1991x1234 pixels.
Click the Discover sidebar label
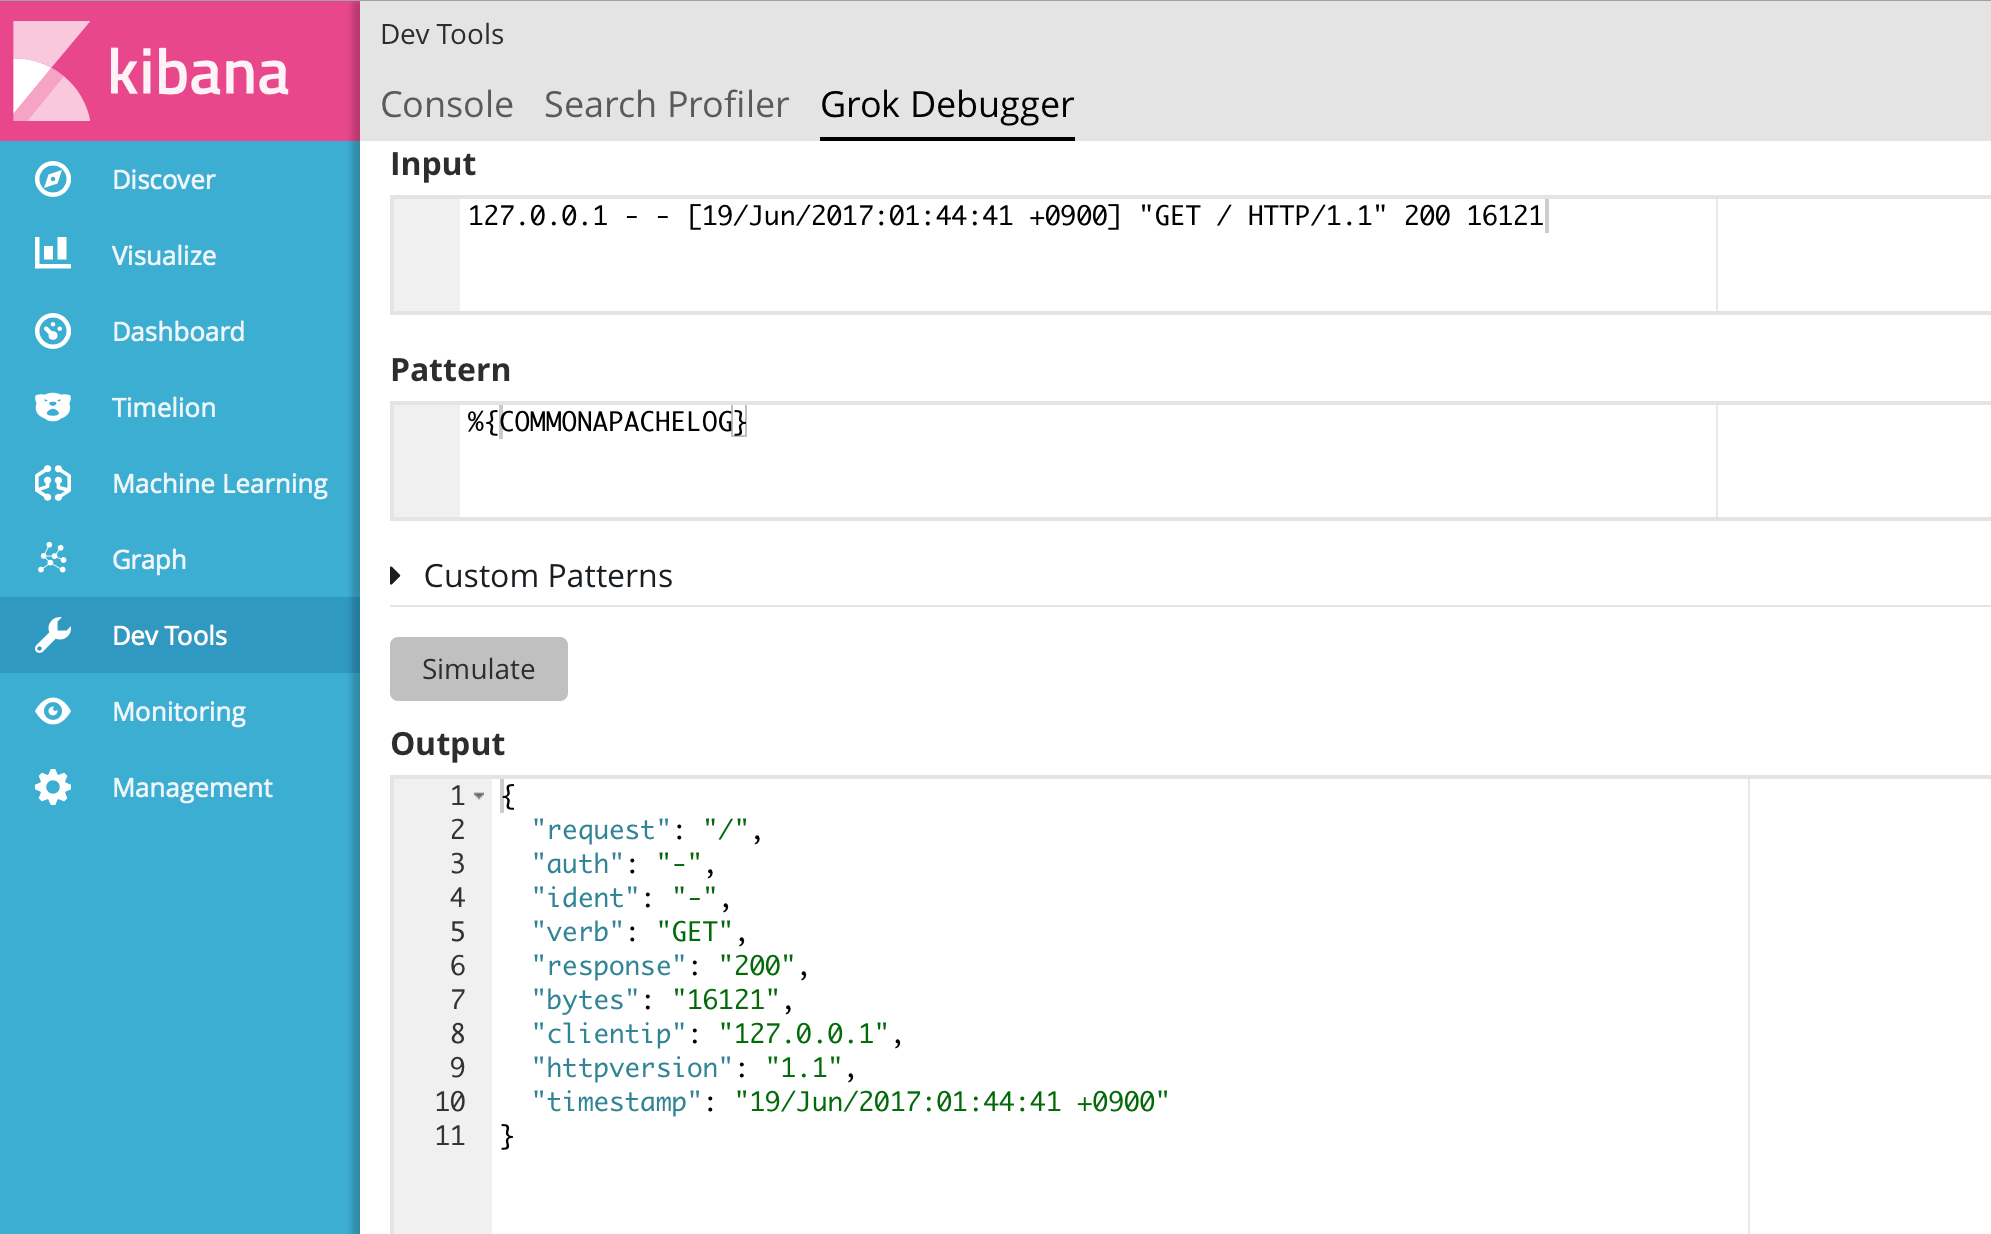click(x=164, y=179)
